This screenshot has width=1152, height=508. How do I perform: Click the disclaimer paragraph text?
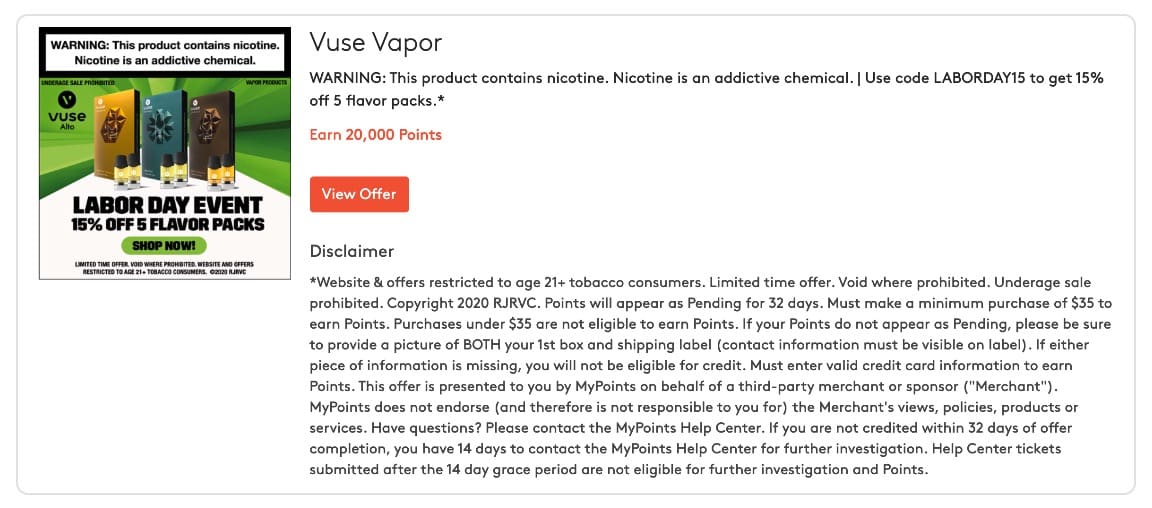click(710, 375)
